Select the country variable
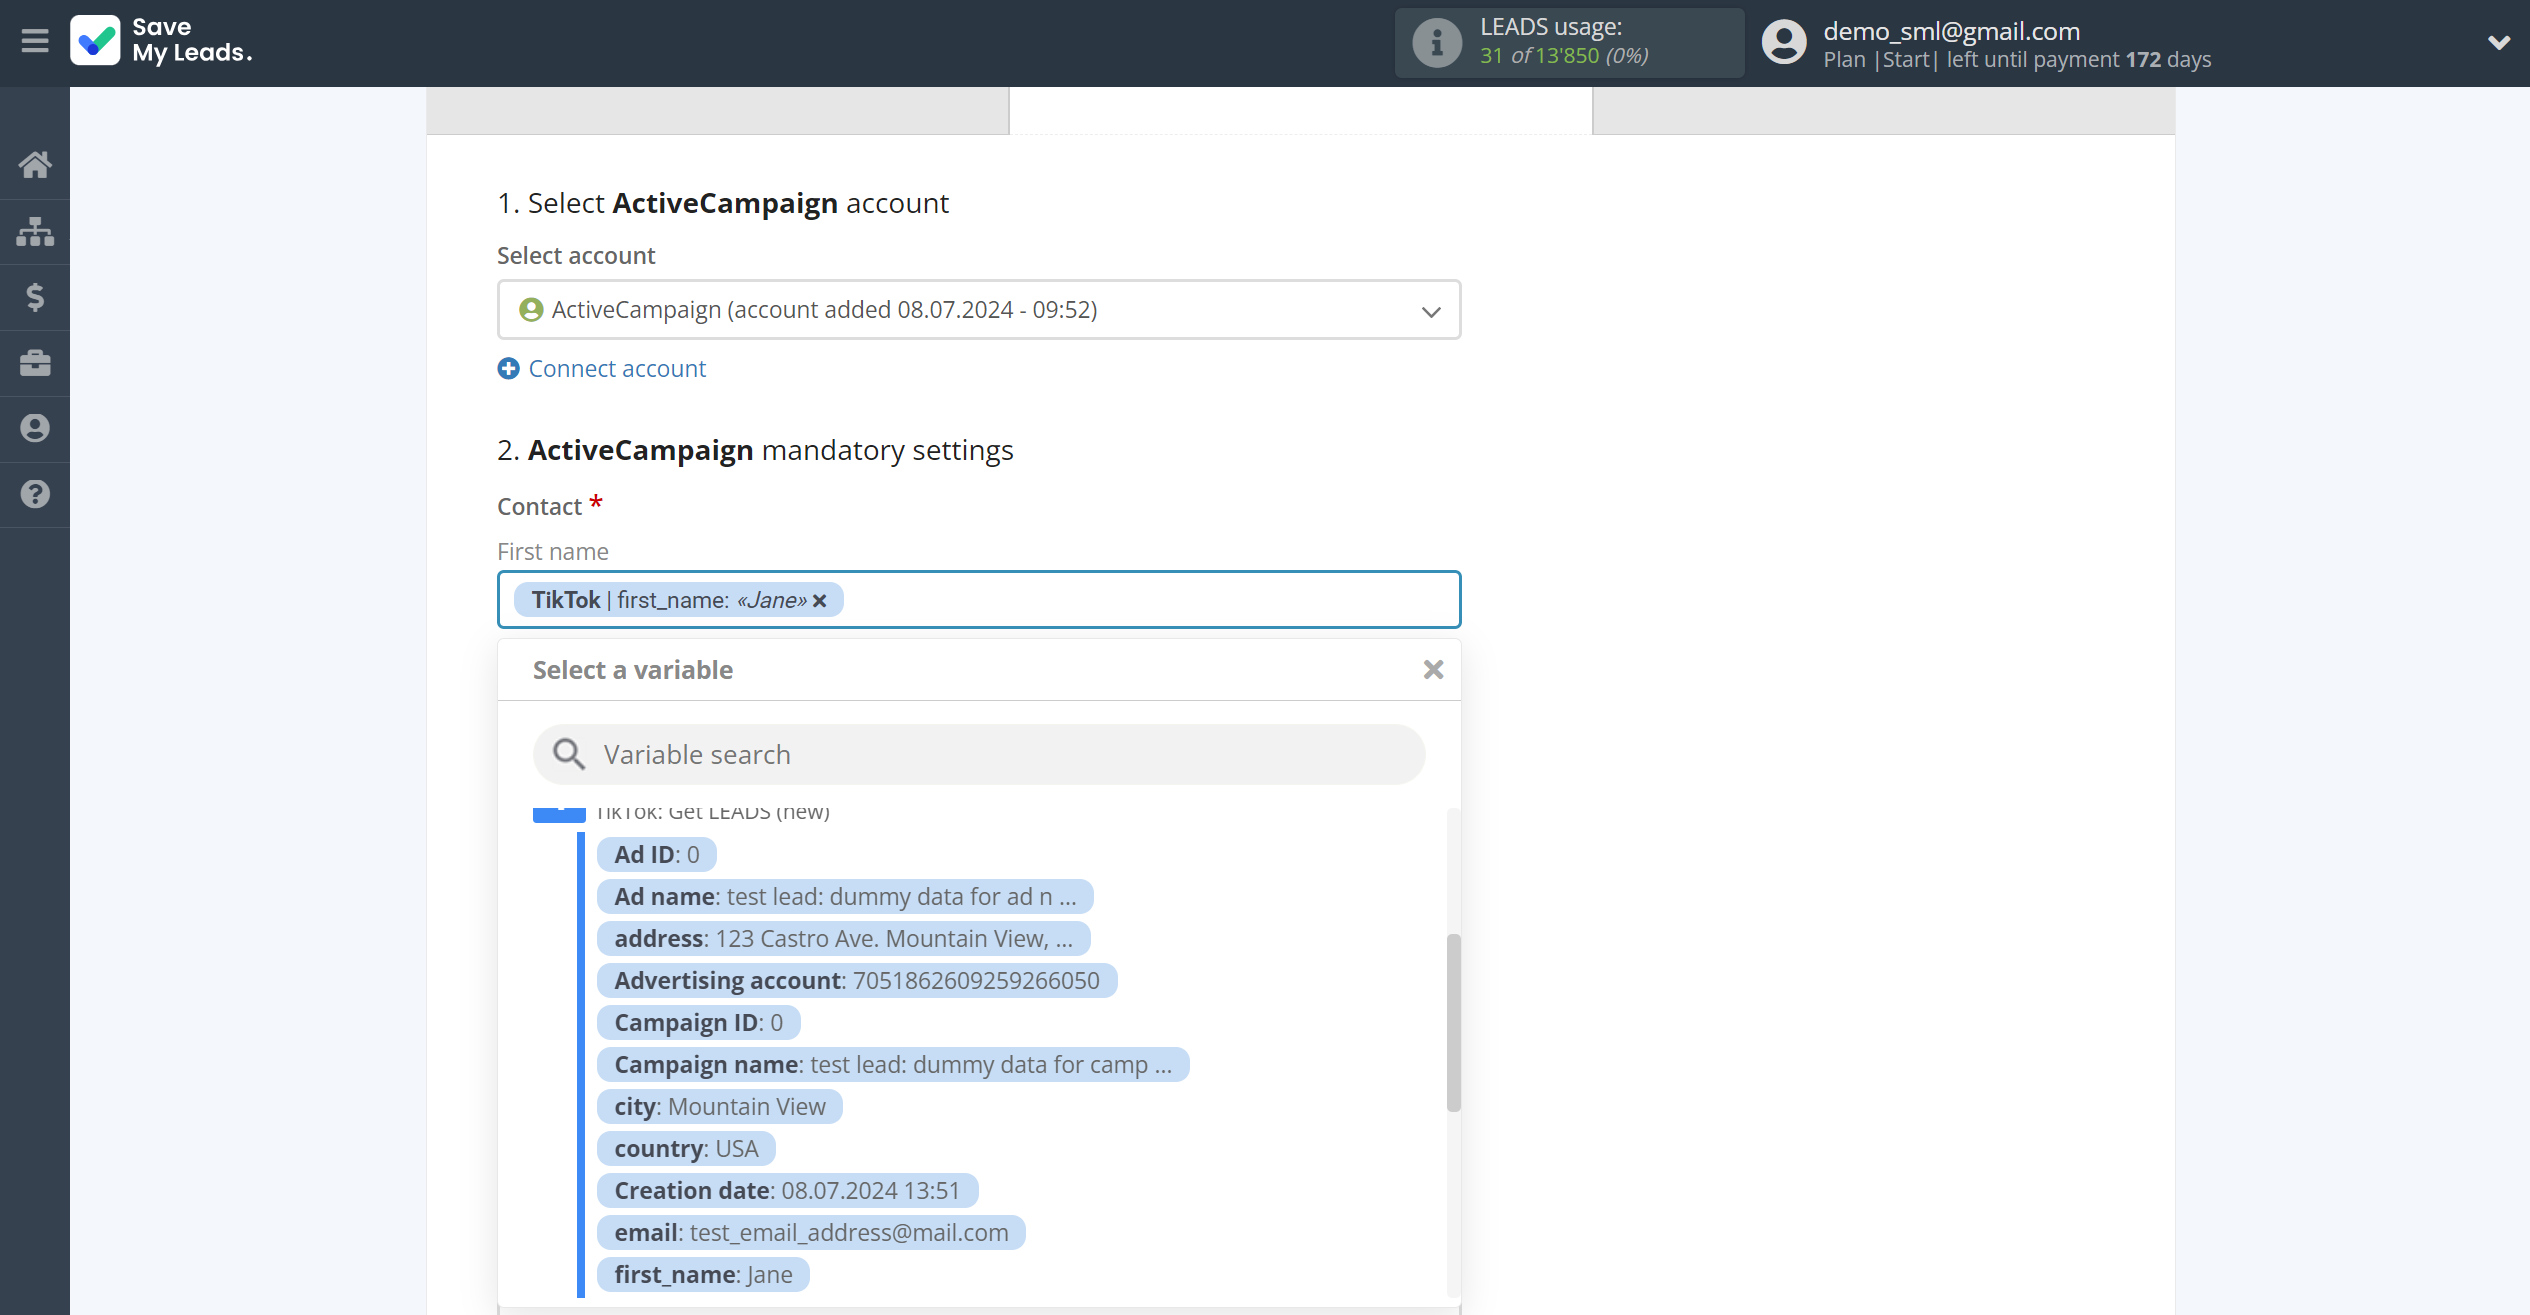Screen dimensions: 2530x1315 tap(686, 1149)
